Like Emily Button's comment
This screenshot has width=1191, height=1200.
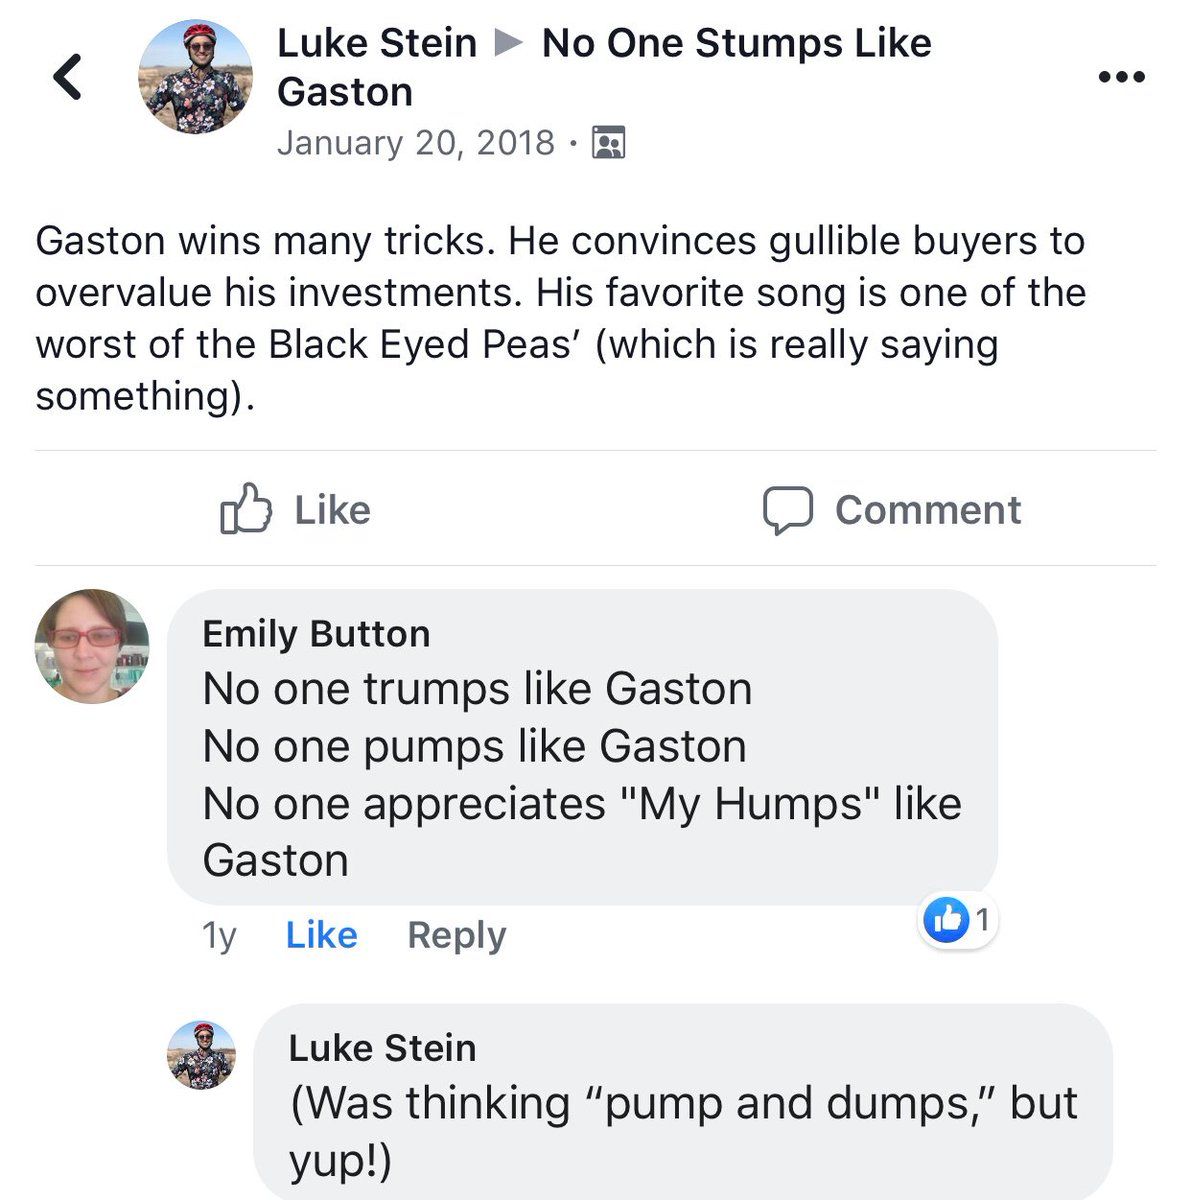[321, 935]
